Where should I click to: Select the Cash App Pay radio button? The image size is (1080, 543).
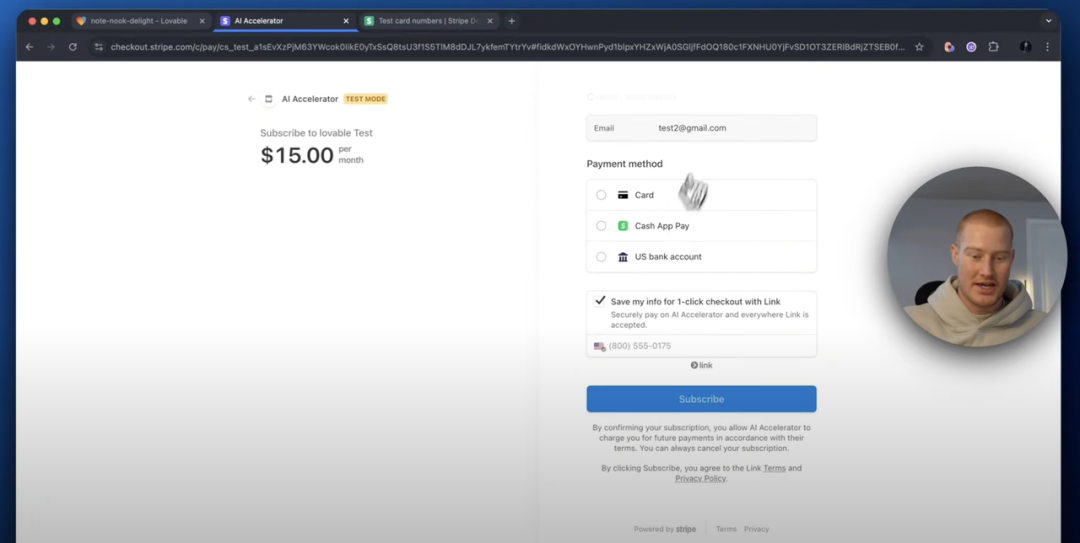(601, 226)
